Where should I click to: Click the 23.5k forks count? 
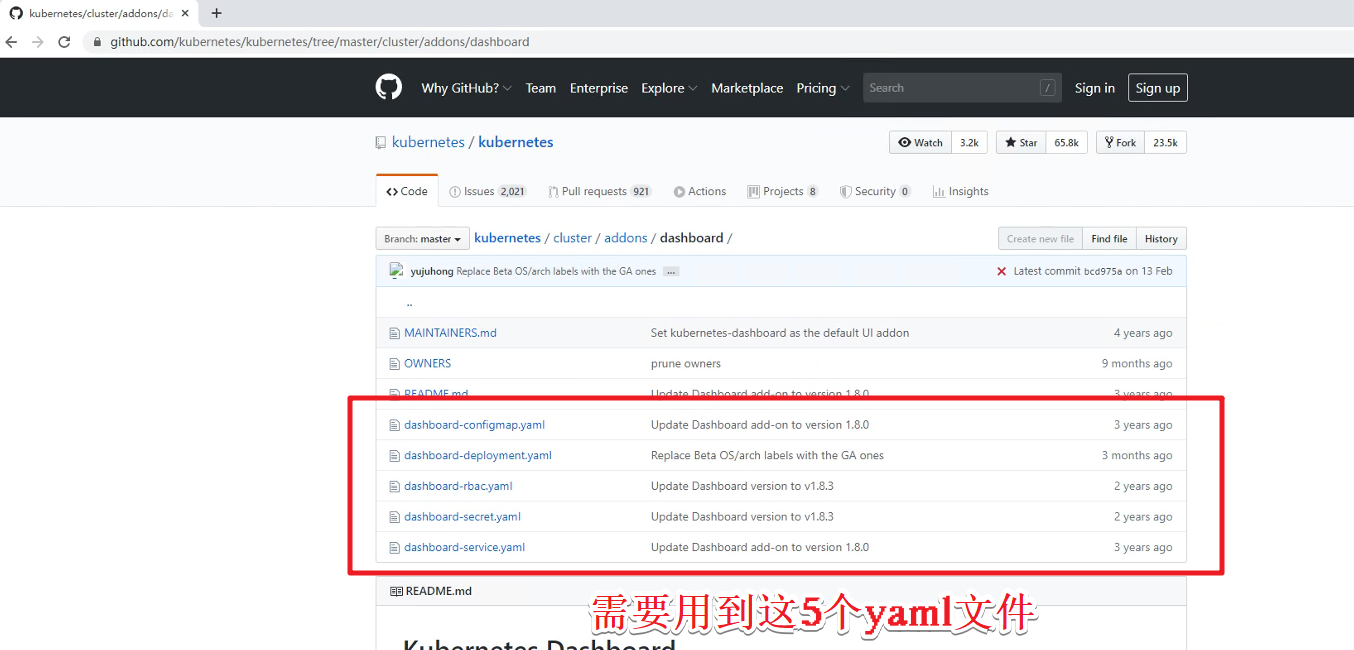[1165, 143]
